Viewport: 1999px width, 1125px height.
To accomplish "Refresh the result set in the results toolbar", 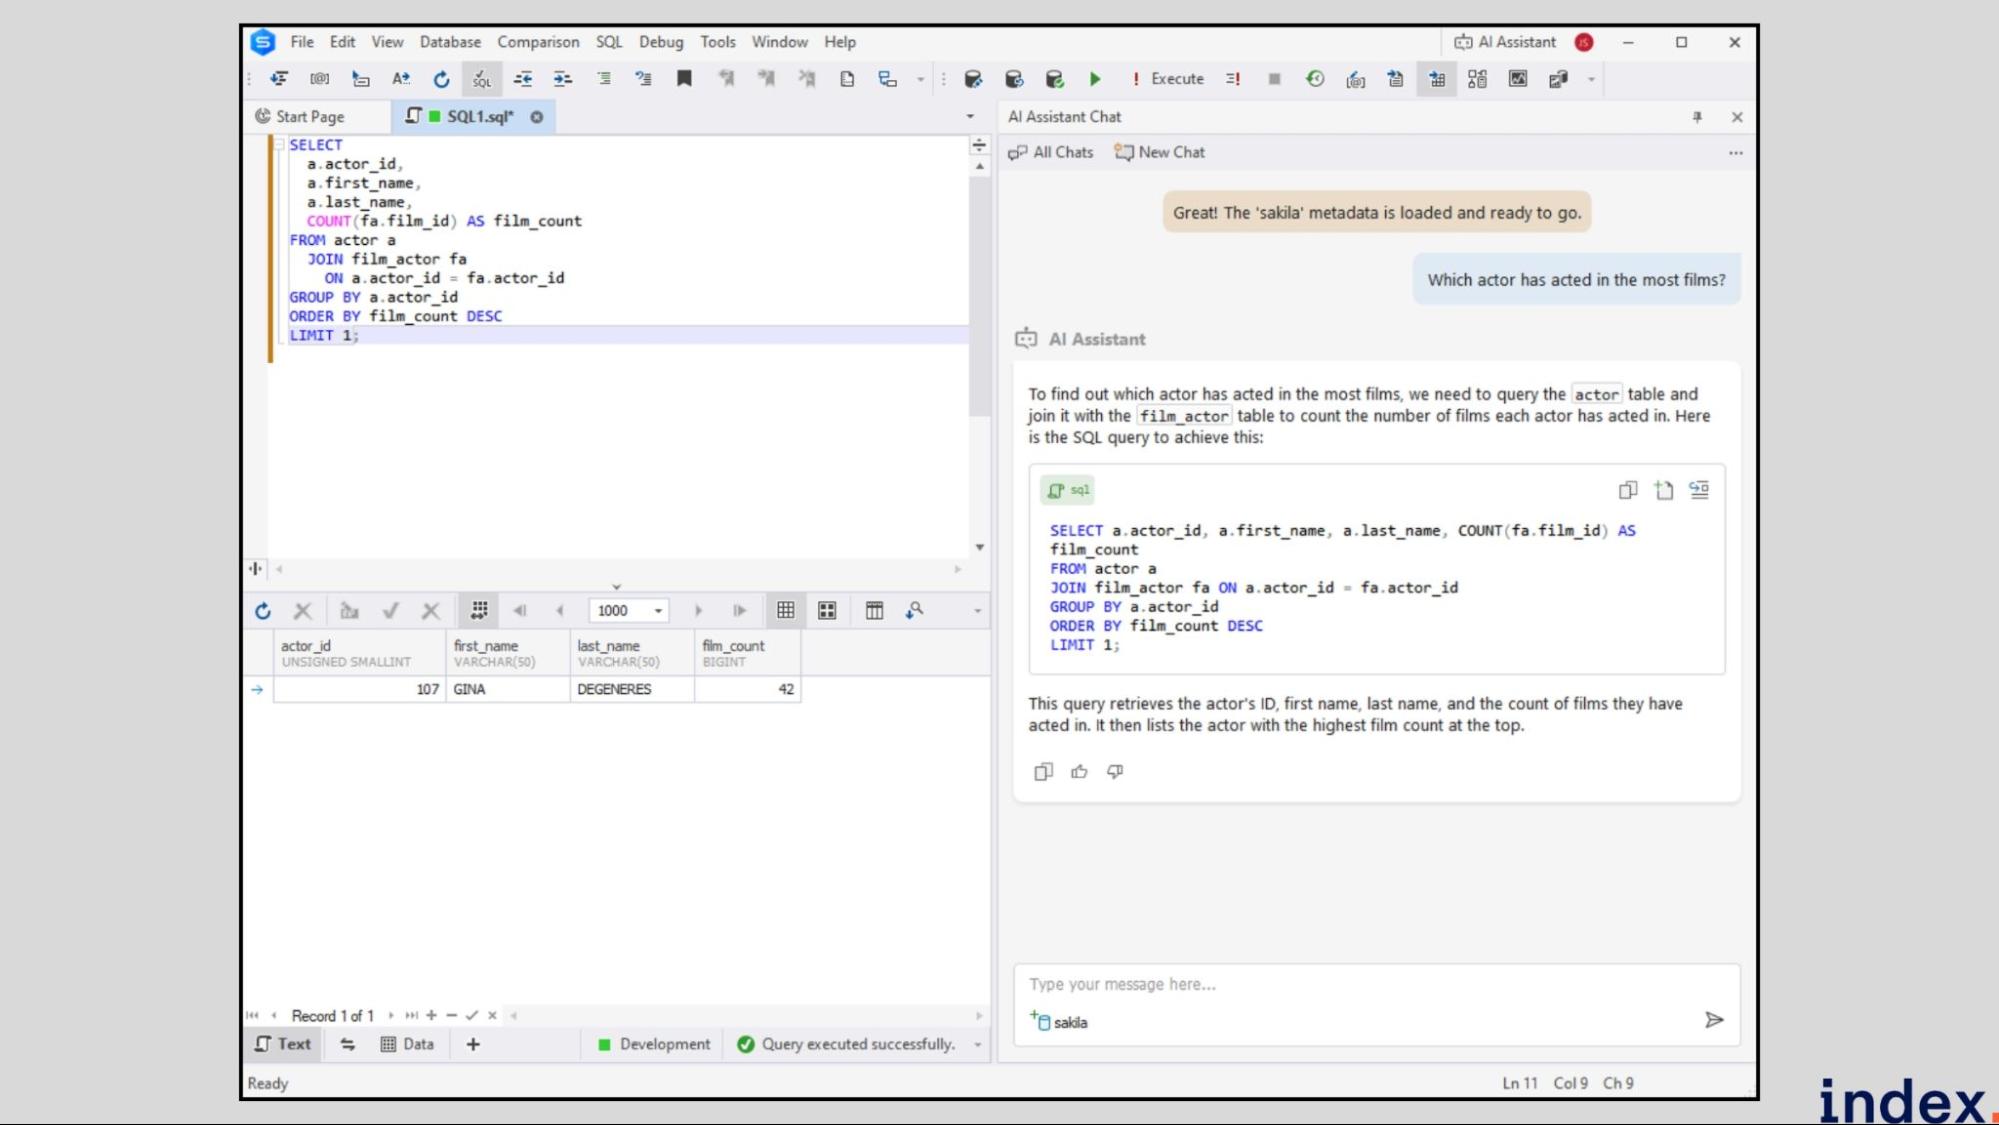I will pos(262,610).
